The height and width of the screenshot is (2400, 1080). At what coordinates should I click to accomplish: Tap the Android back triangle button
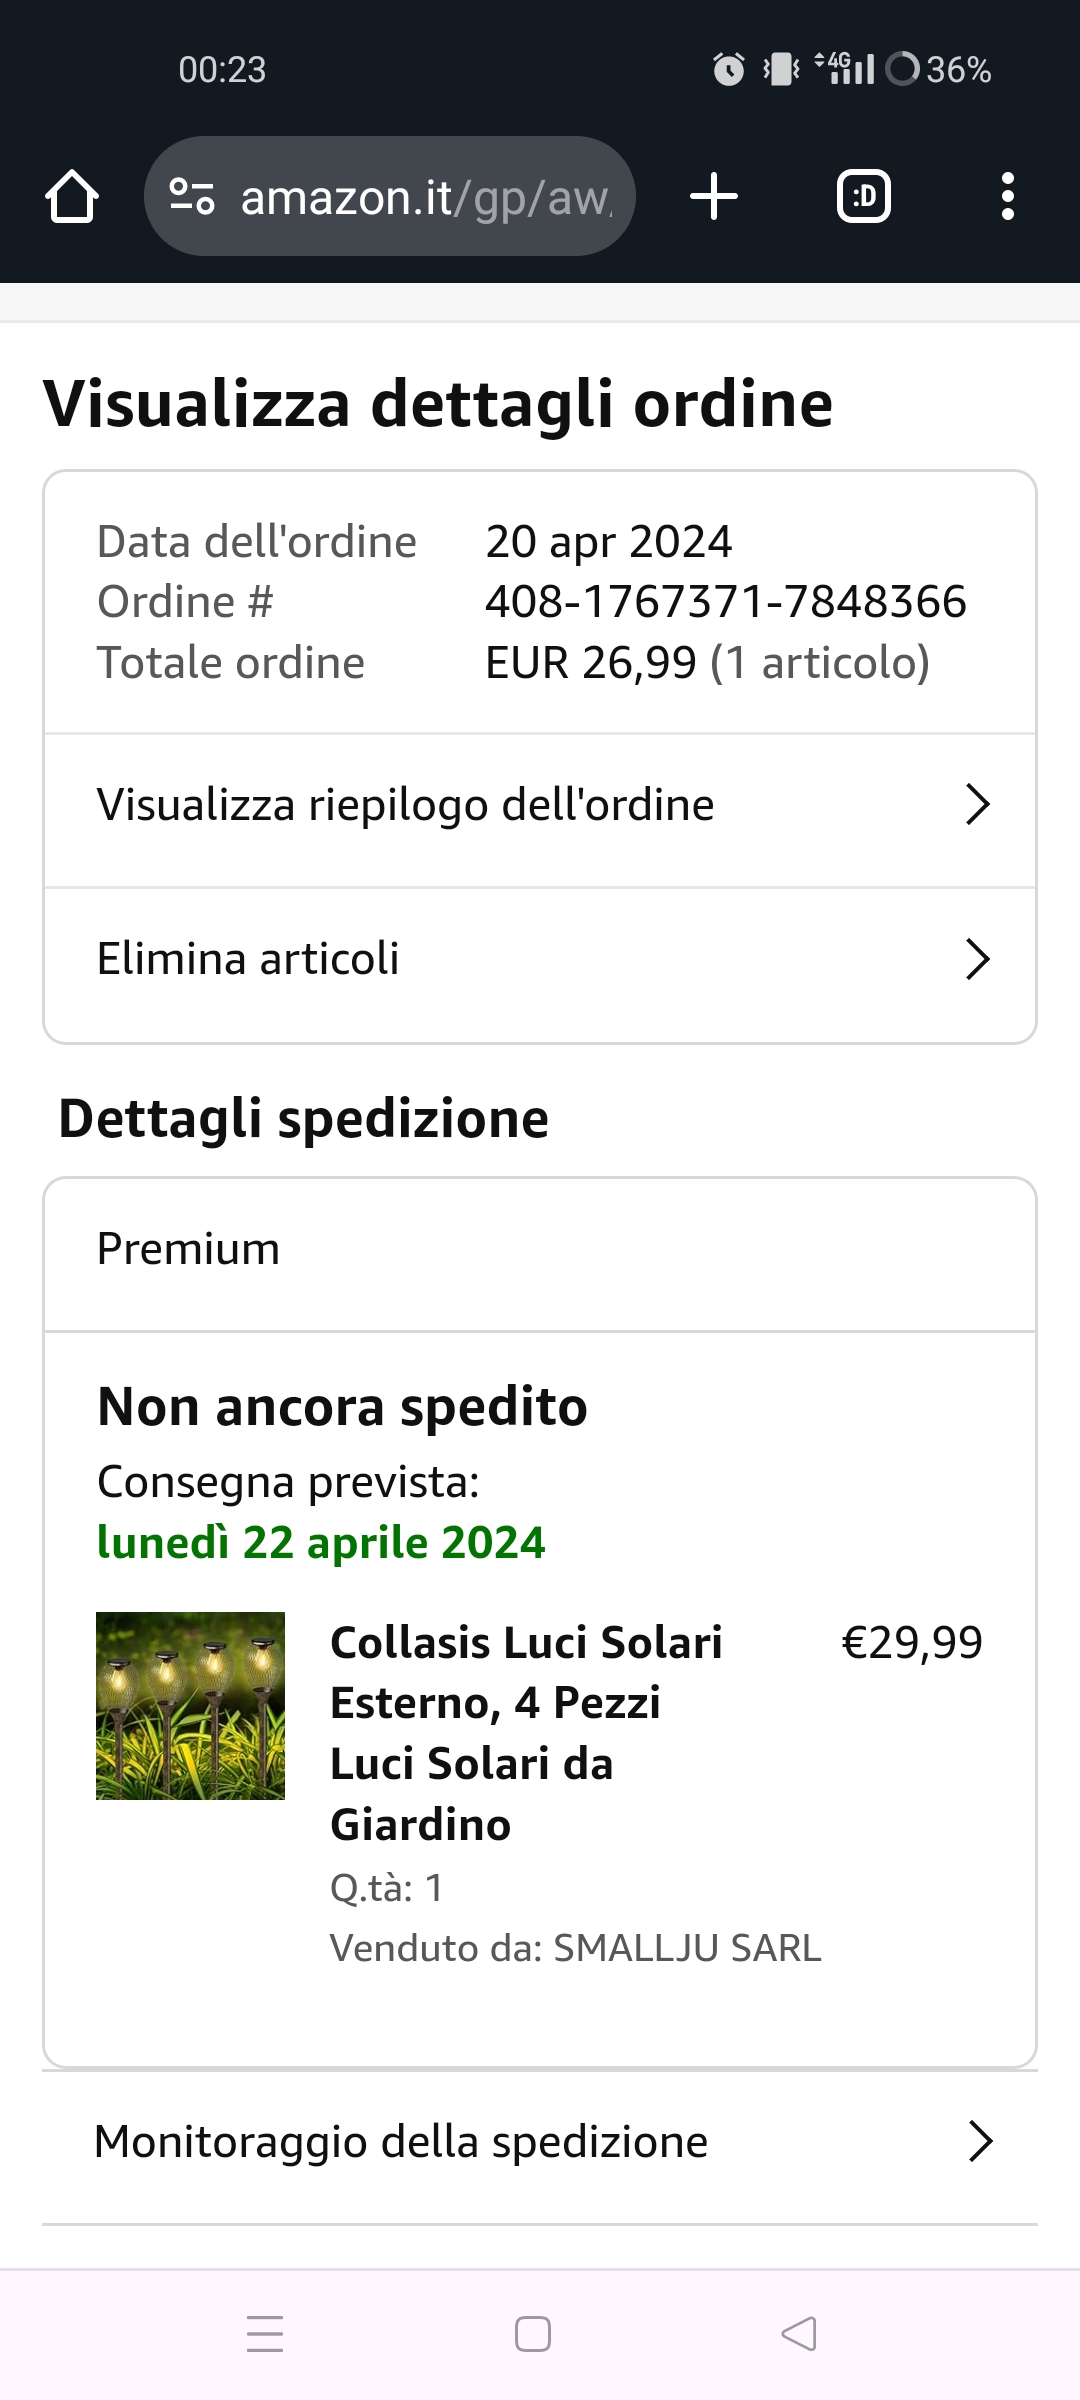click(x=799, y=2334)
